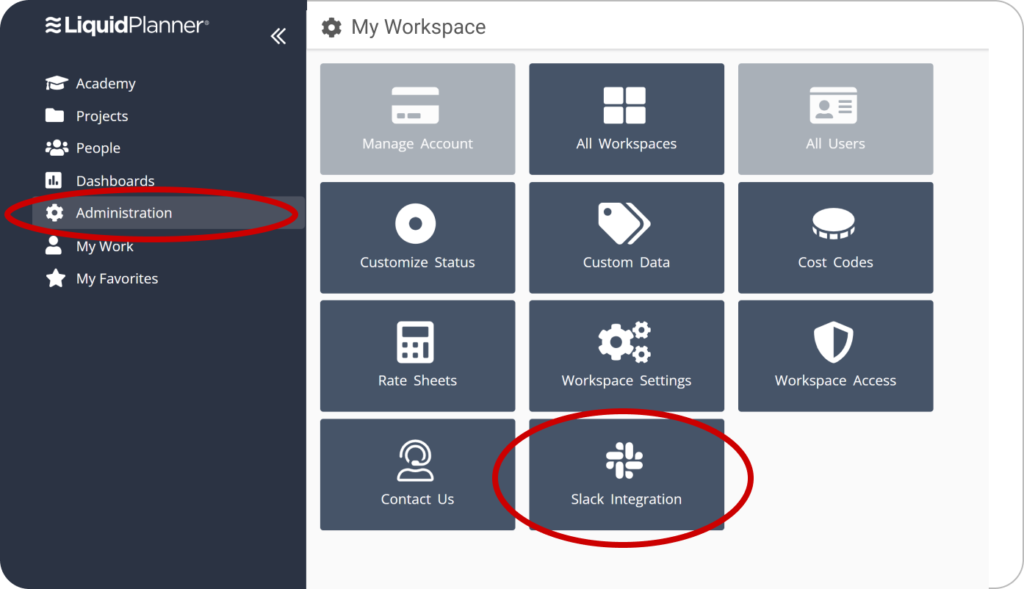Collapse the sidebar with the double chevron
Screen dimensions: 1024x589
[x=278, y=36]
